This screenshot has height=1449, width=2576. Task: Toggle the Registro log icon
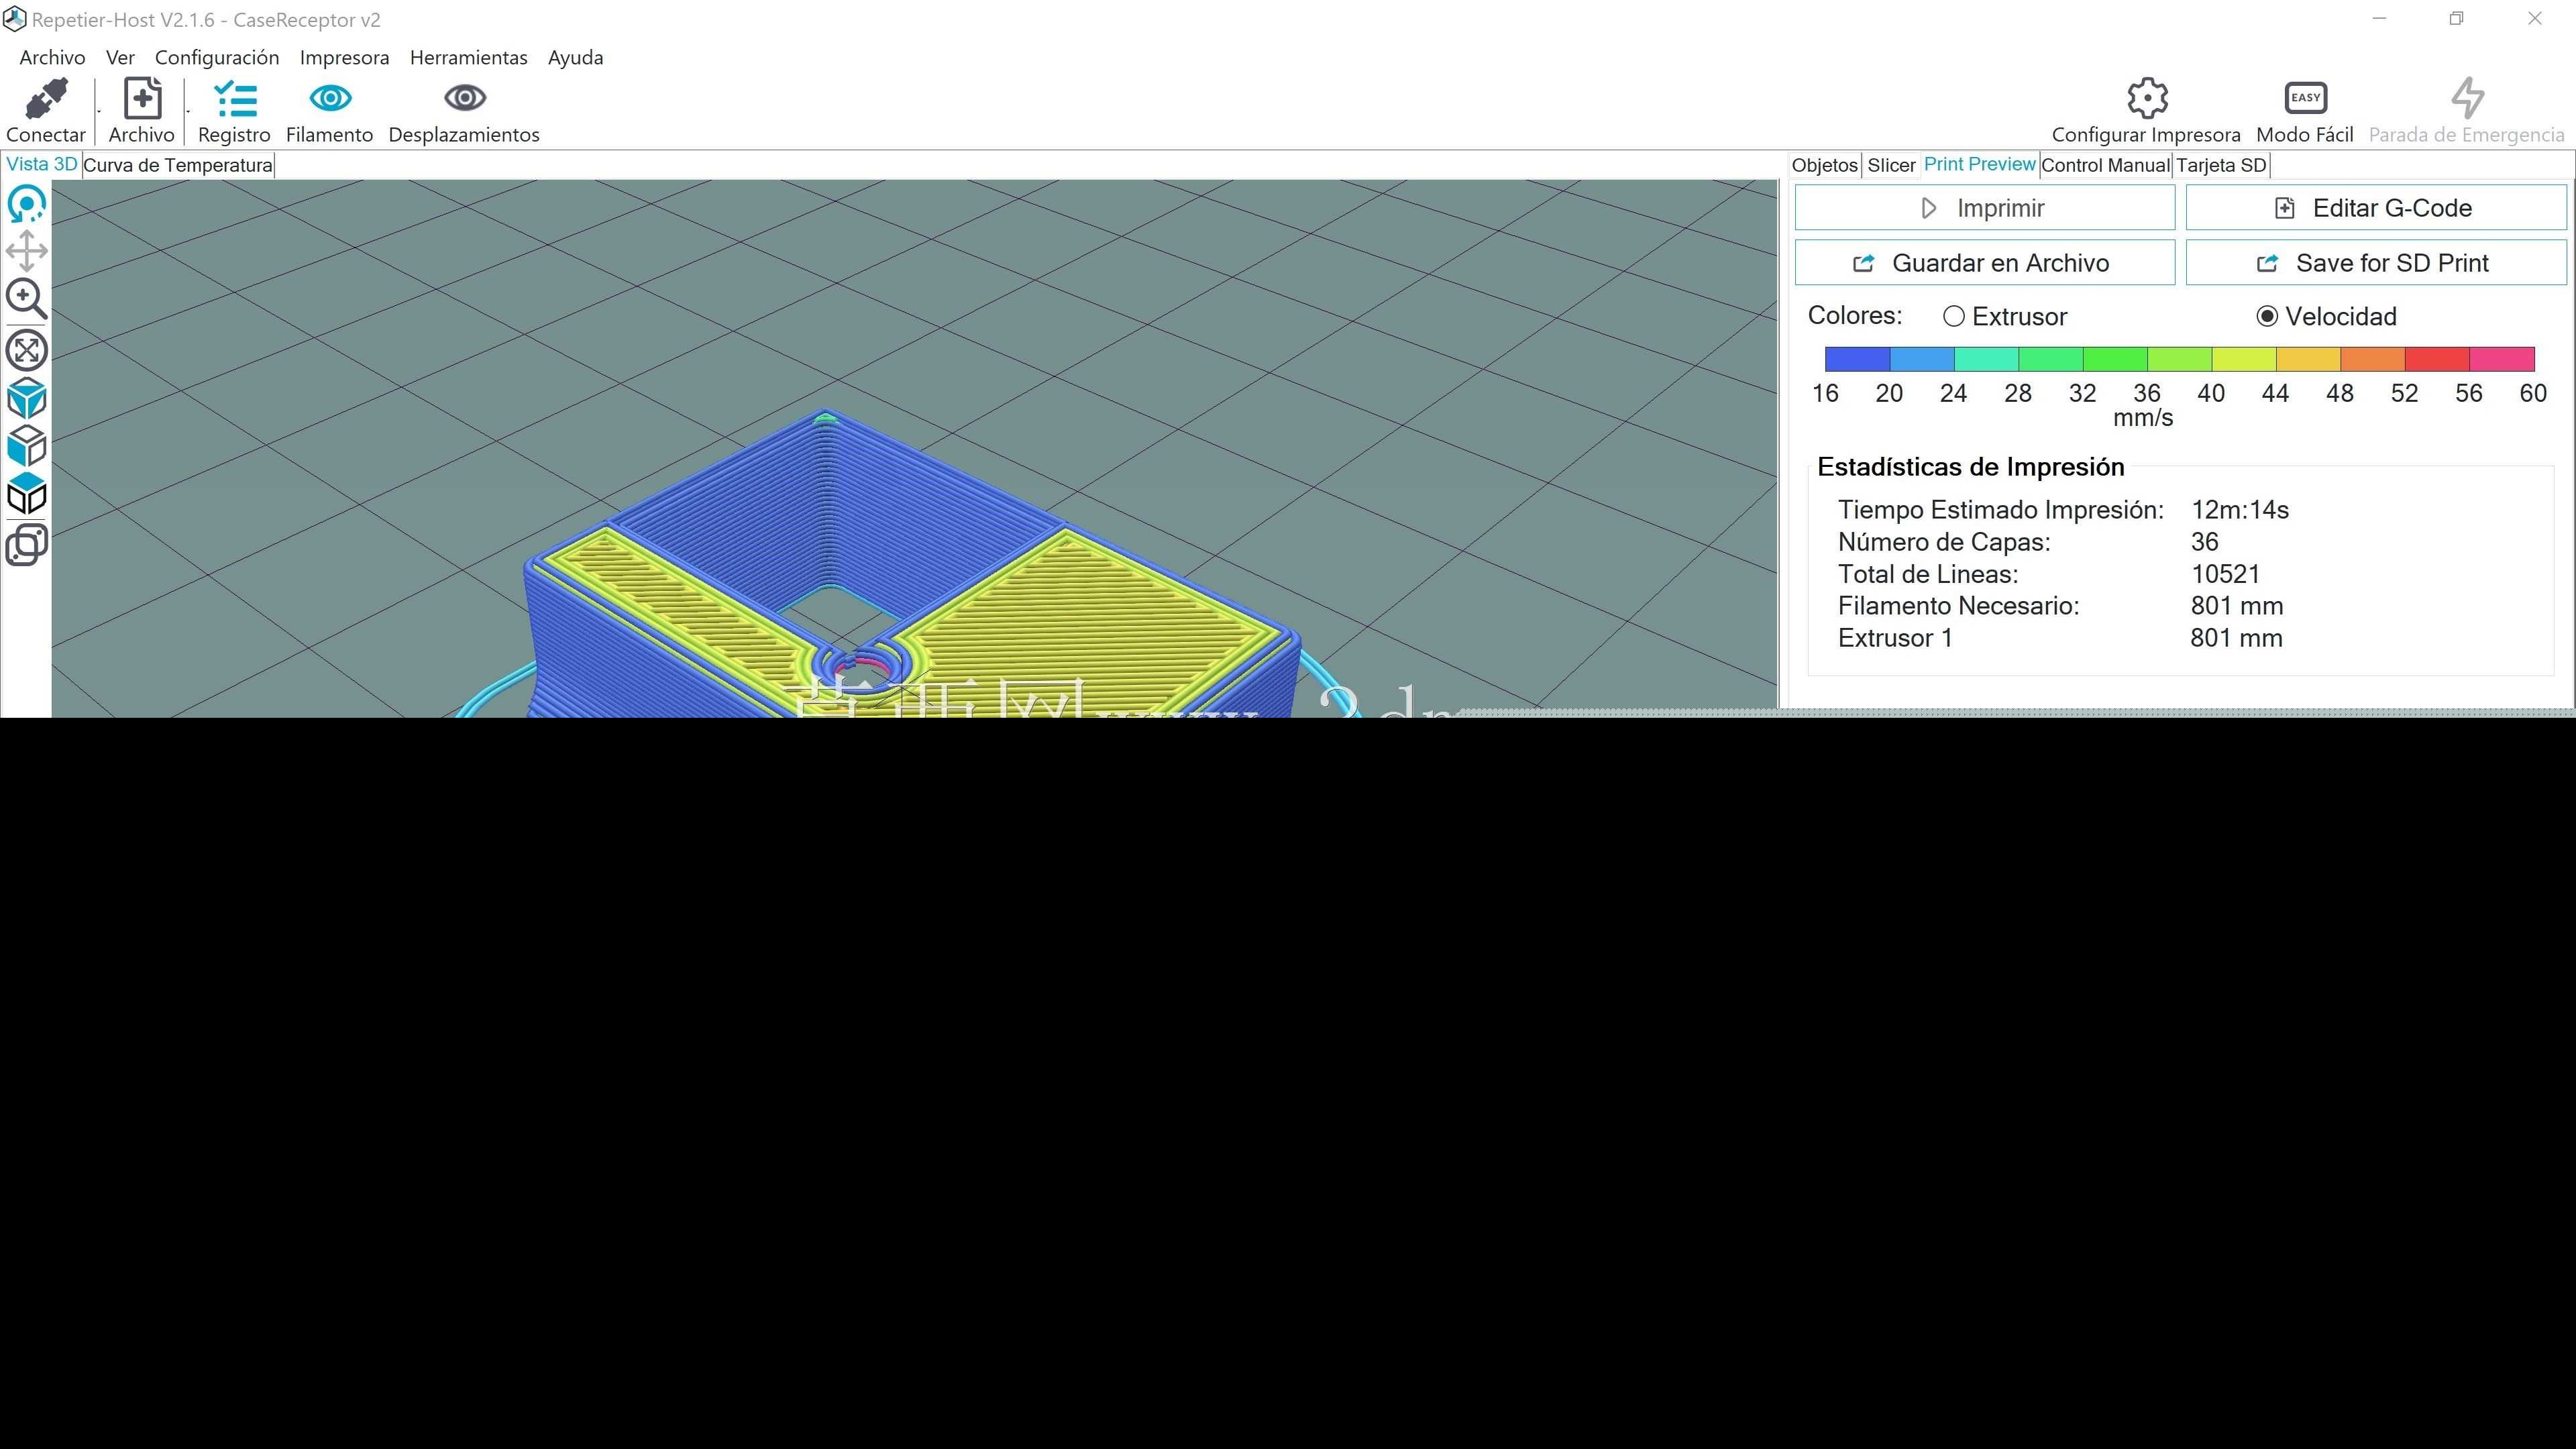[235, 99]
